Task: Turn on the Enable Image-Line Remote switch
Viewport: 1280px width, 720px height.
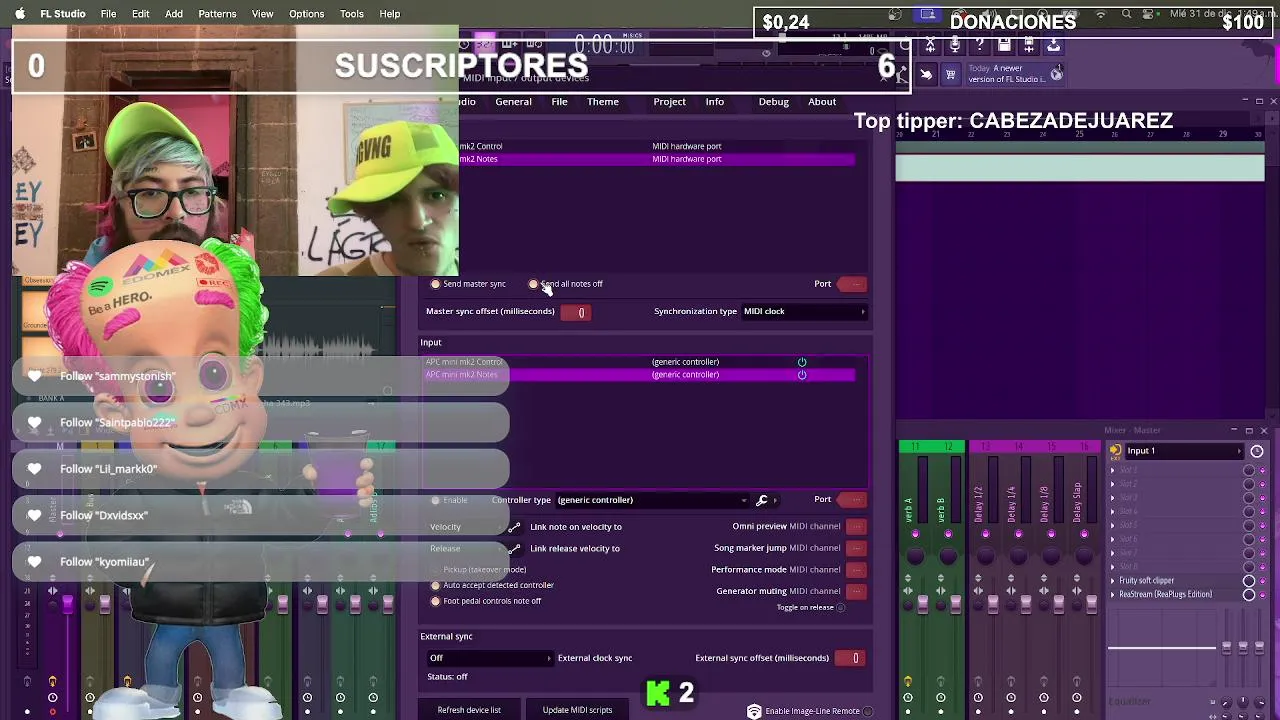Action: (867, 711)
